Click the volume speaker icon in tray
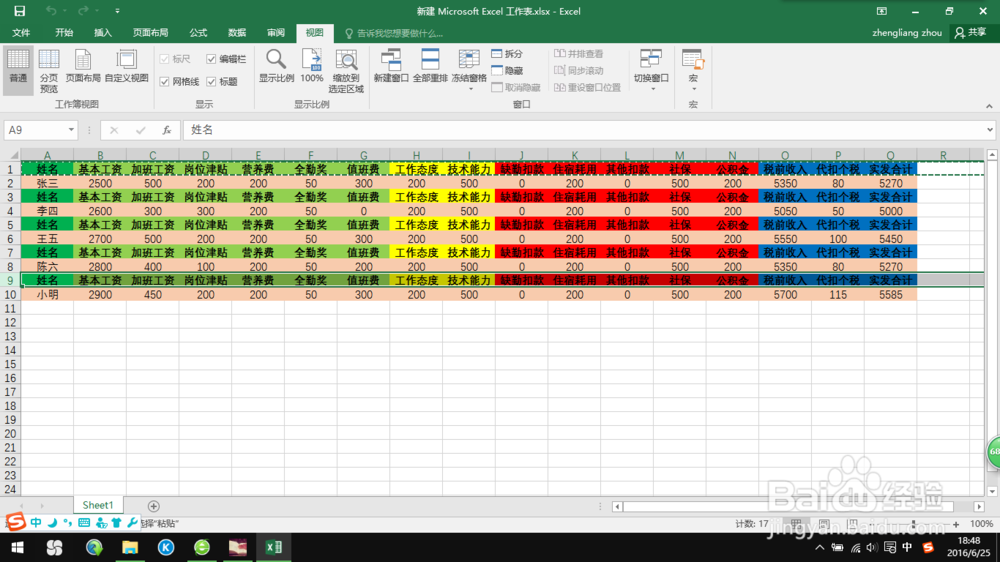This screenshot has width=1000, height=562. [872, 547]
